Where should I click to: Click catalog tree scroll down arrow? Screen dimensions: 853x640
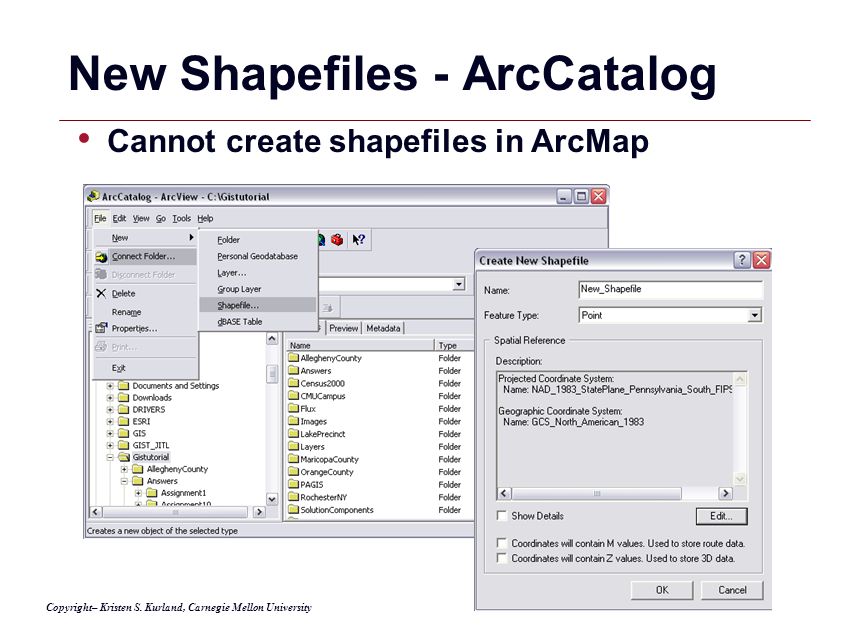point(272,499)
